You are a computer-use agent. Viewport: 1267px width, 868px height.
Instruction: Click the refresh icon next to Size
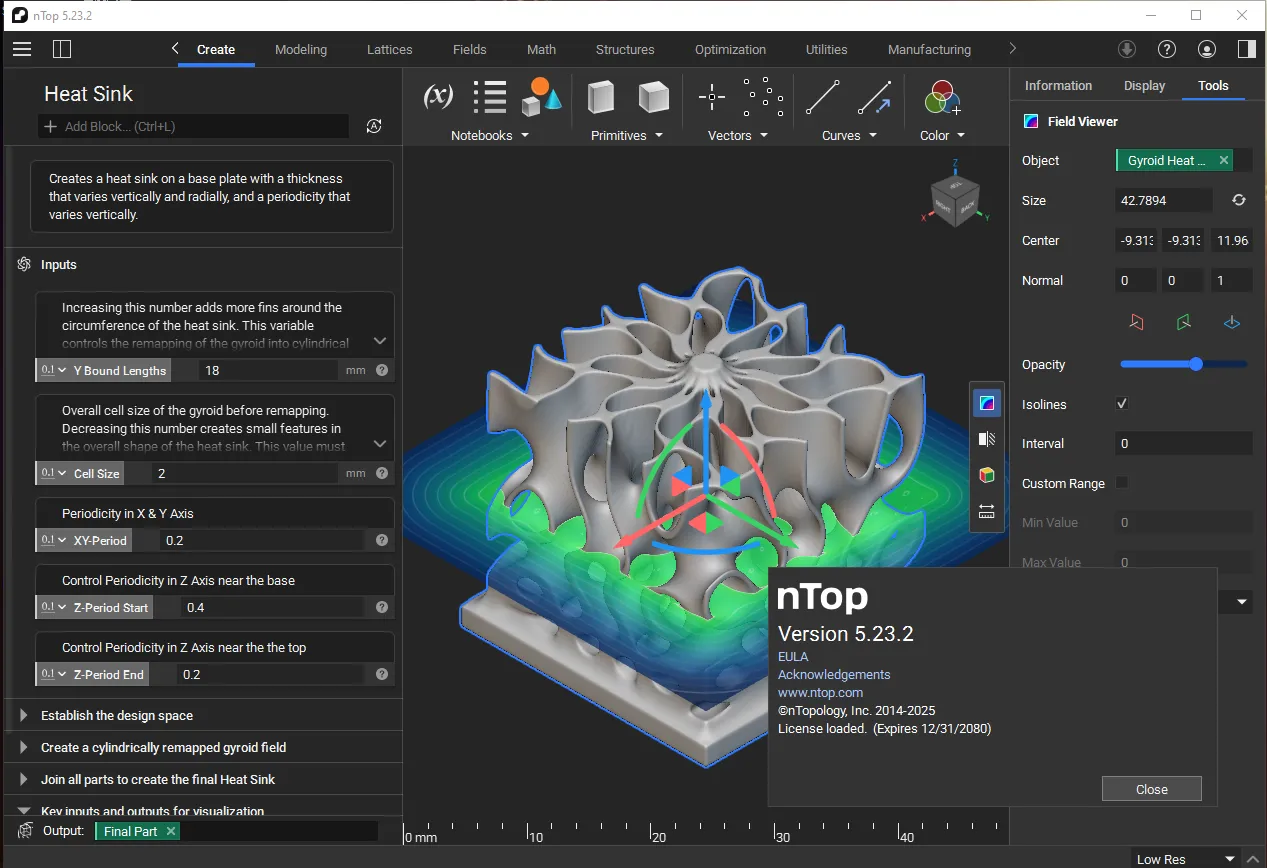(x=1238, y=200)
